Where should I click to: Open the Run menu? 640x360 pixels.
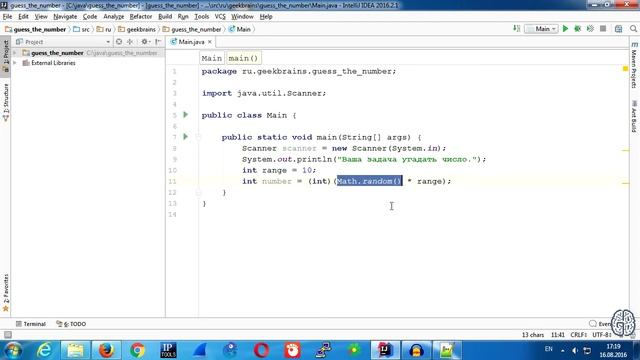point(183,16)
